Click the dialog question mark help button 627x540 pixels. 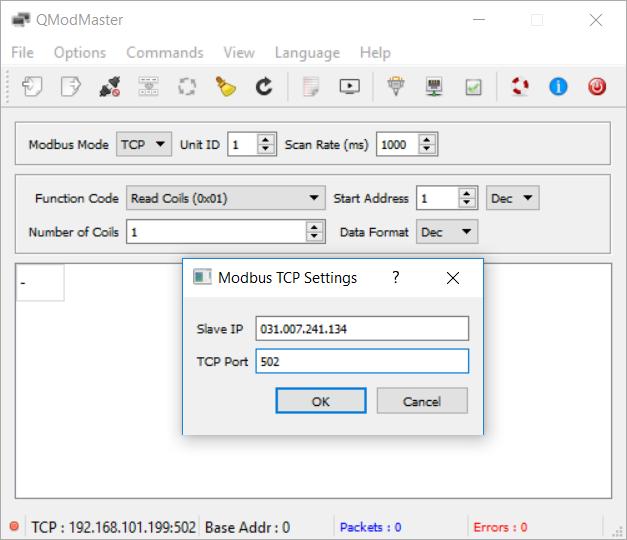click(395, 277)
